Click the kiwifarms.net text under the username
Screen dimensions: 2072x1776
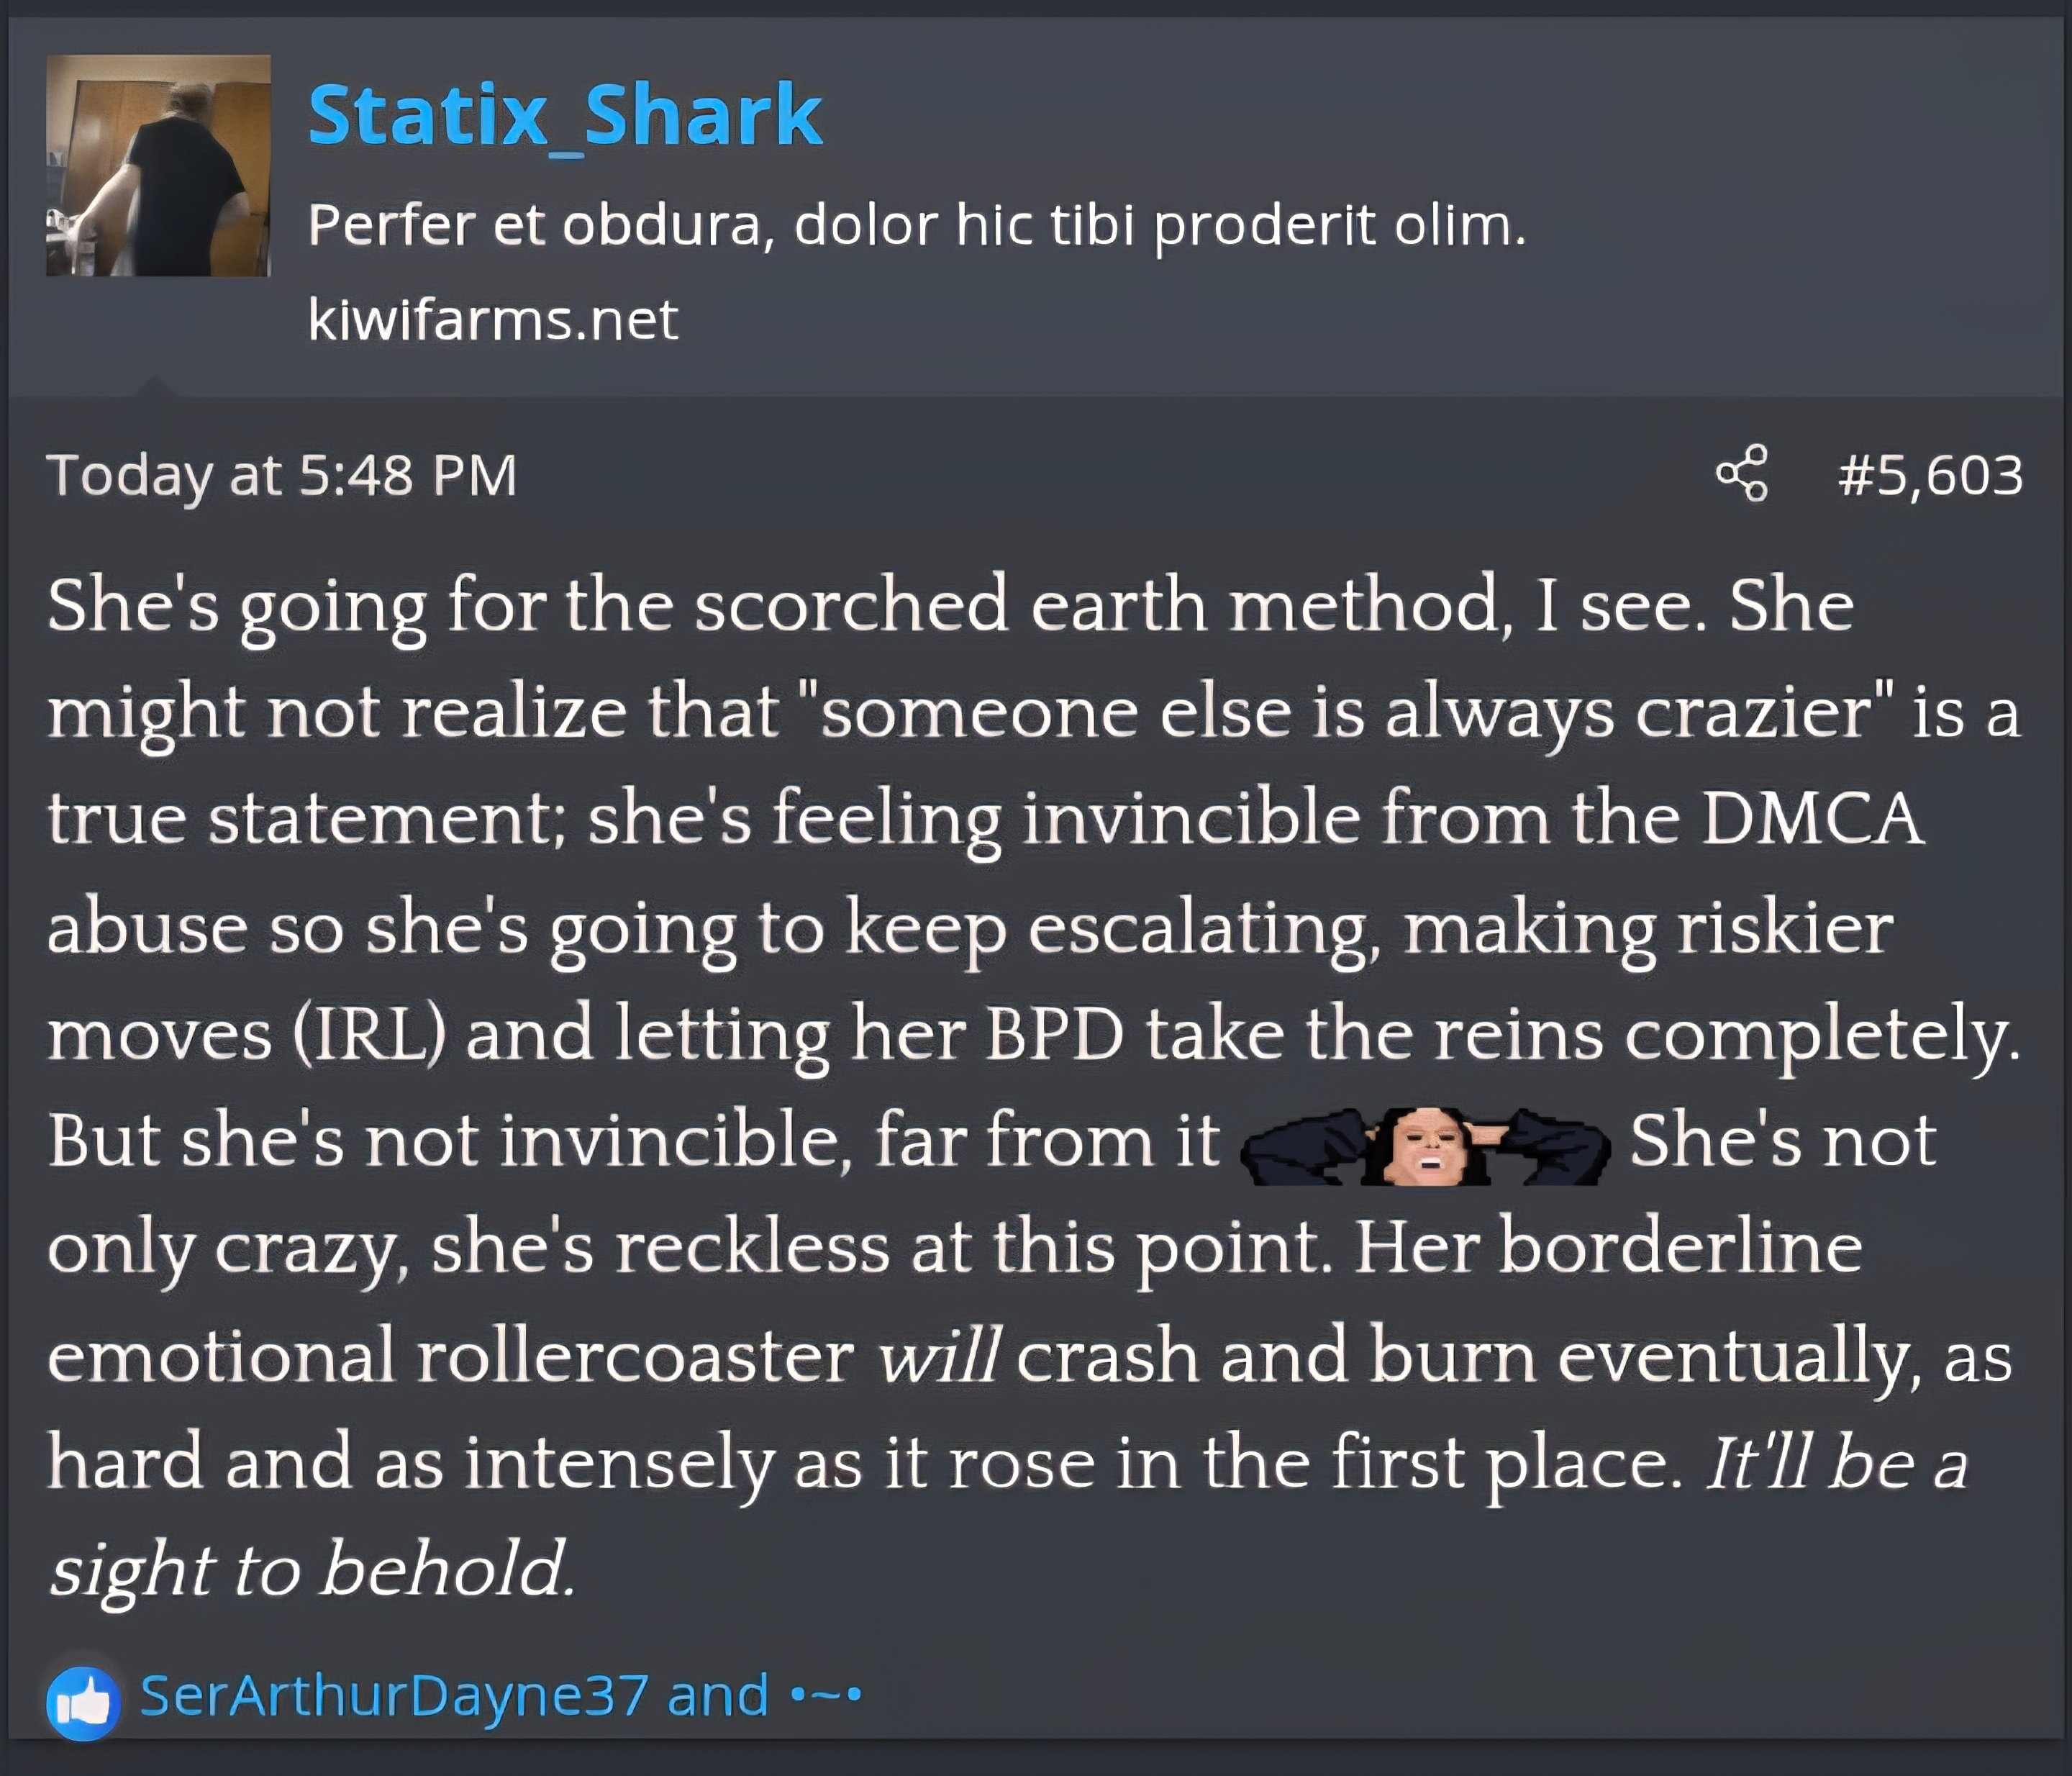[x=493, y=320]
